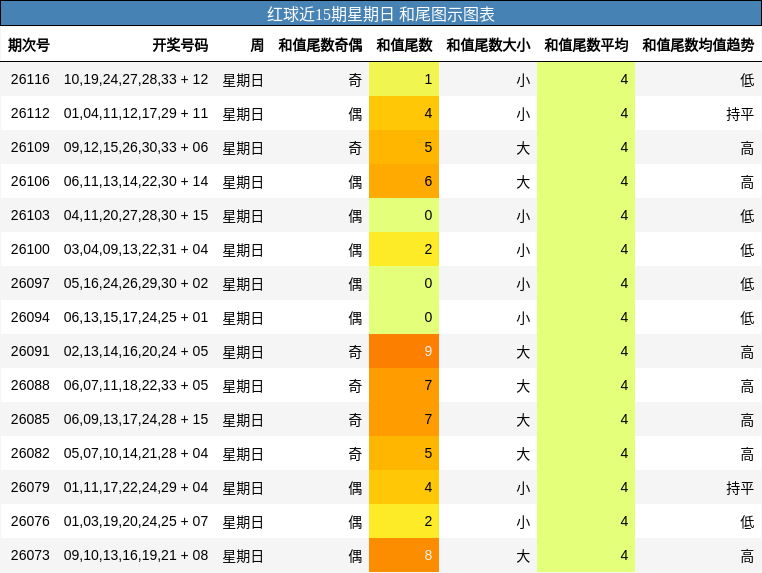Click numbers 06,11,13,14,22,30 + 14
Image resolution: width=762 pixels, height=573 pixels.
click(136, 181)
